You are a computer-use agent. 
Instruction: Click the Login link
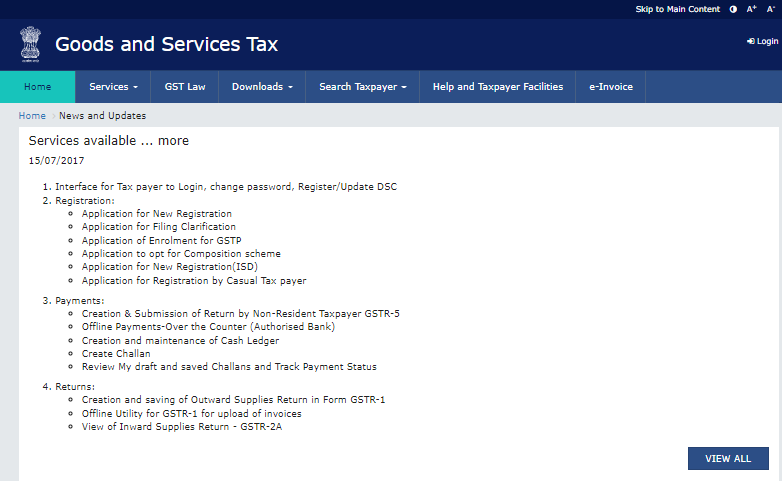coord(762,41)
